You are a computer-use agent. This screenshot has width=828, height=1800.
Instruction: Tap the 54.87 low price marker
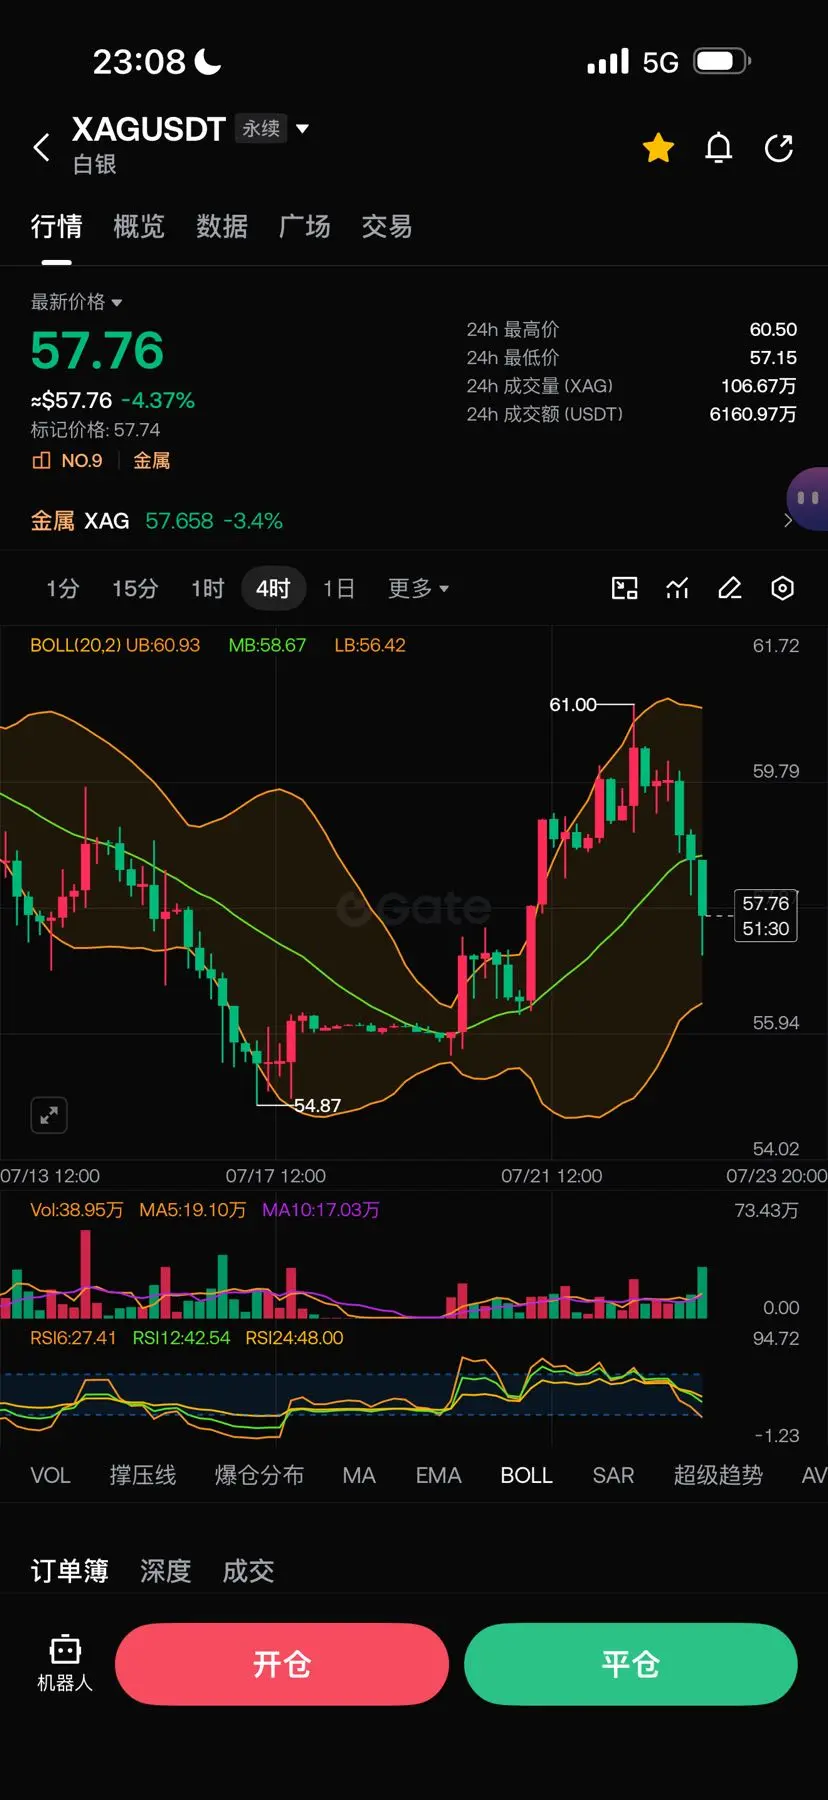point(318,1105)
